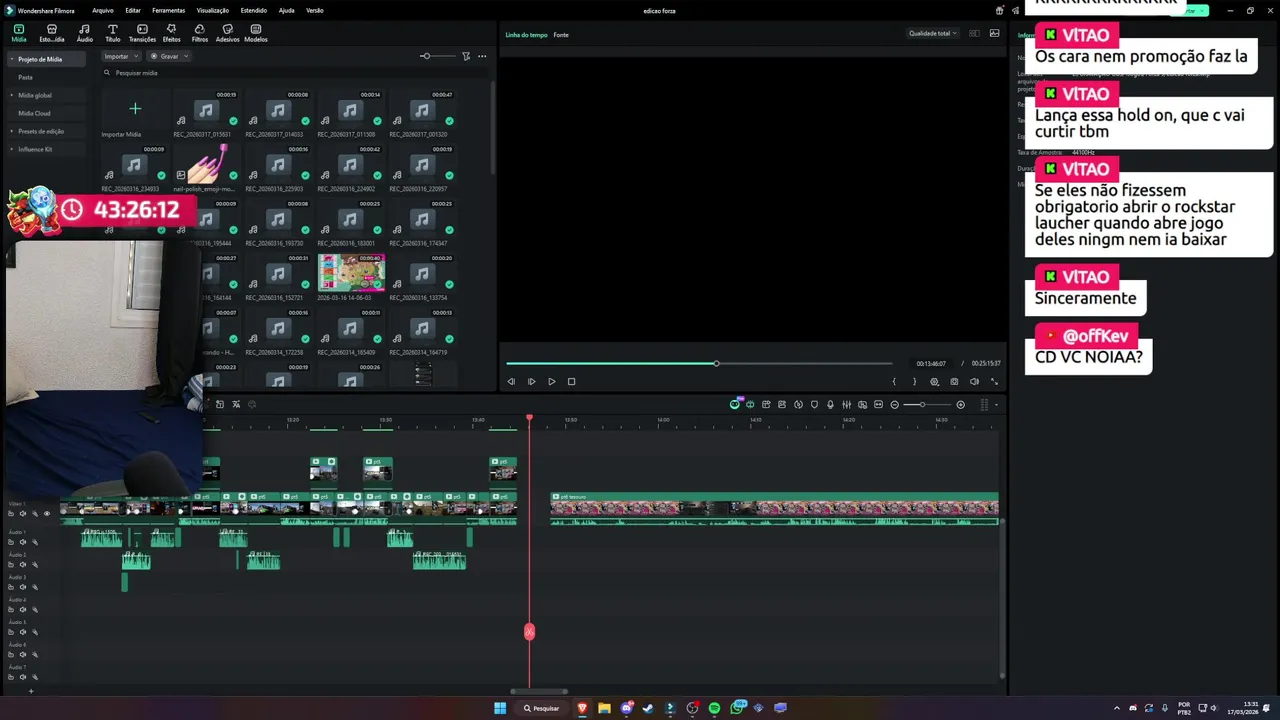Screen dimensions: 1280x720
Task: Click the preview fullscreen expand icon
Action: click(994, 381)
